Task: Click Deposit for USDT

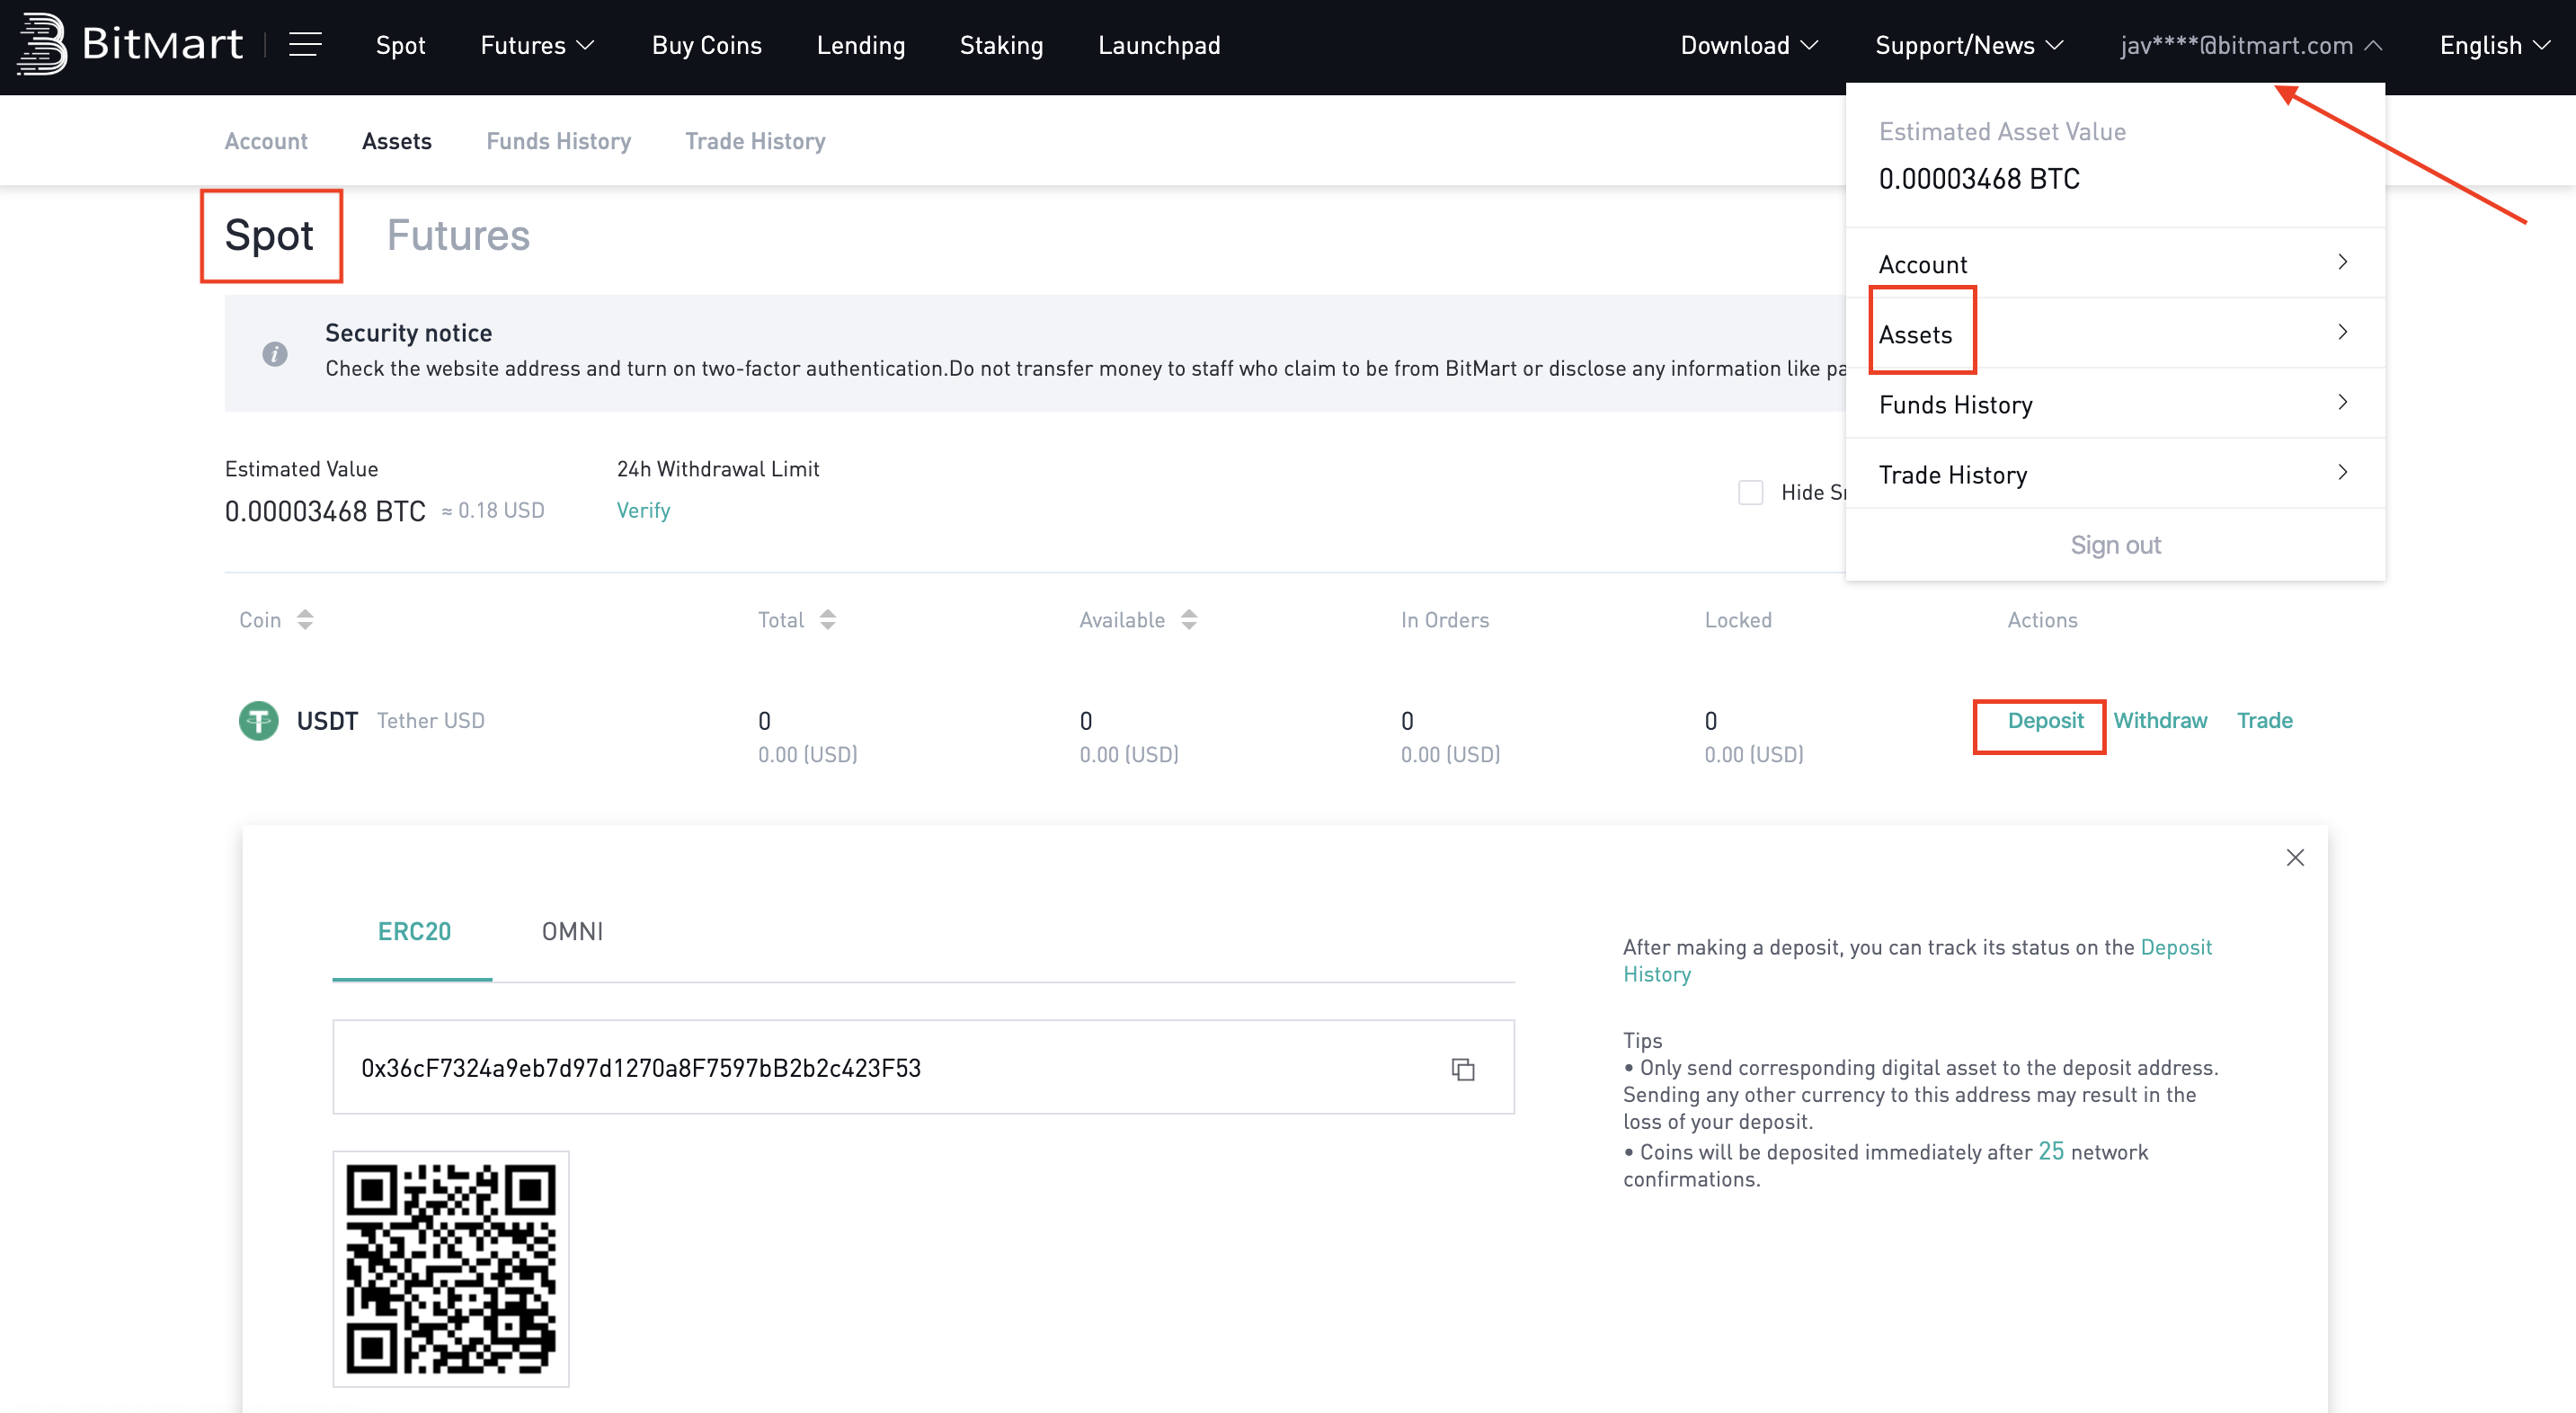Action: point(2045,720)
